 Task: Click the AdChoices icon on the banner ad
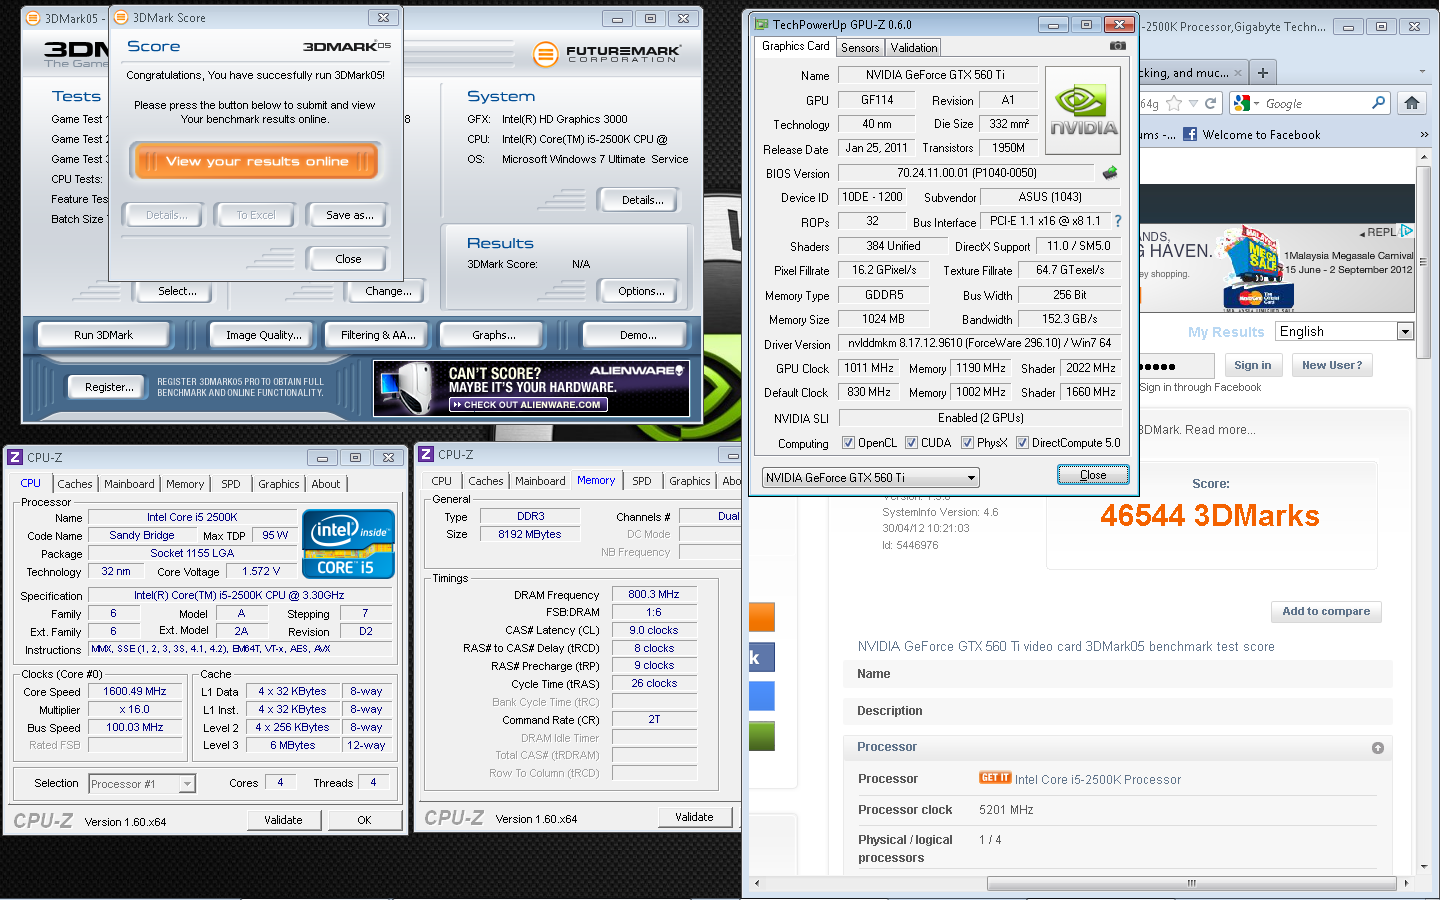coord(1407,231)
